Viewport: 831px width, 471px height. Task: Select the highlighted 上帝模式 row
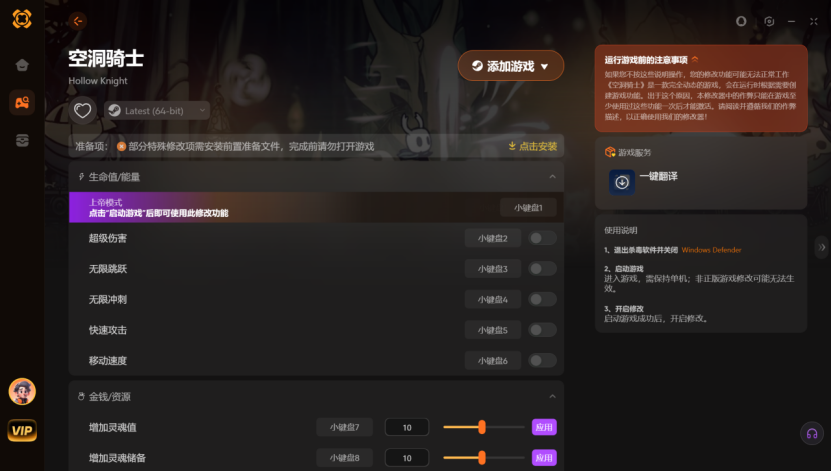tap(316, 207)
